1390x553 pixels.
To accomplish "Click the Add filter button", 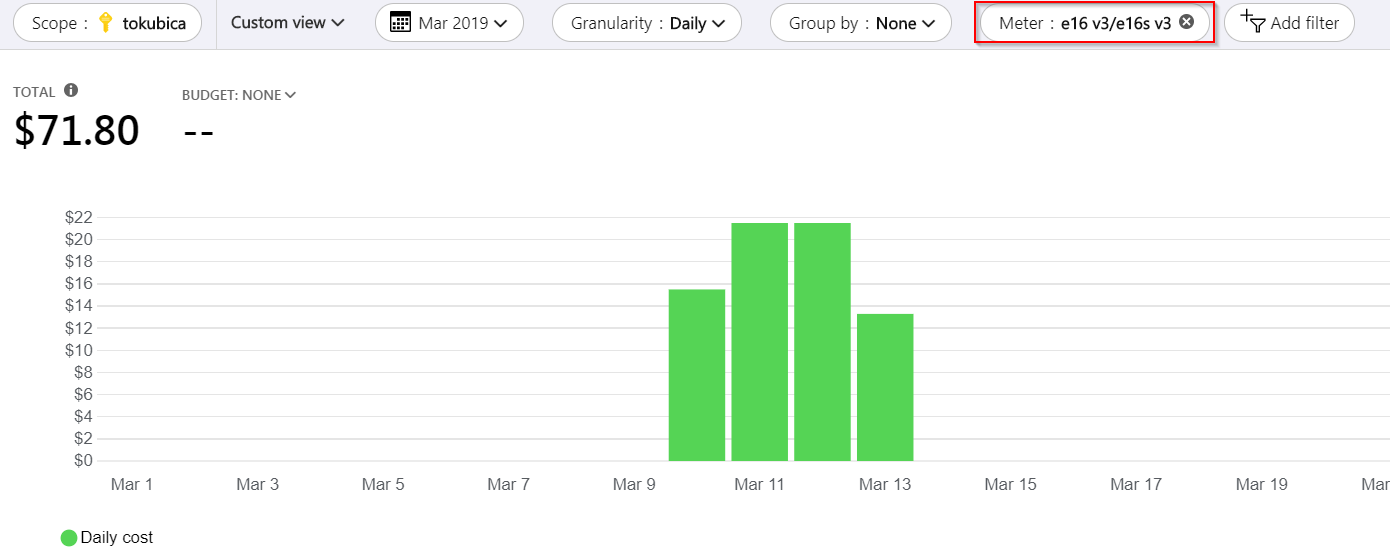I will [x=1290, y=23].
